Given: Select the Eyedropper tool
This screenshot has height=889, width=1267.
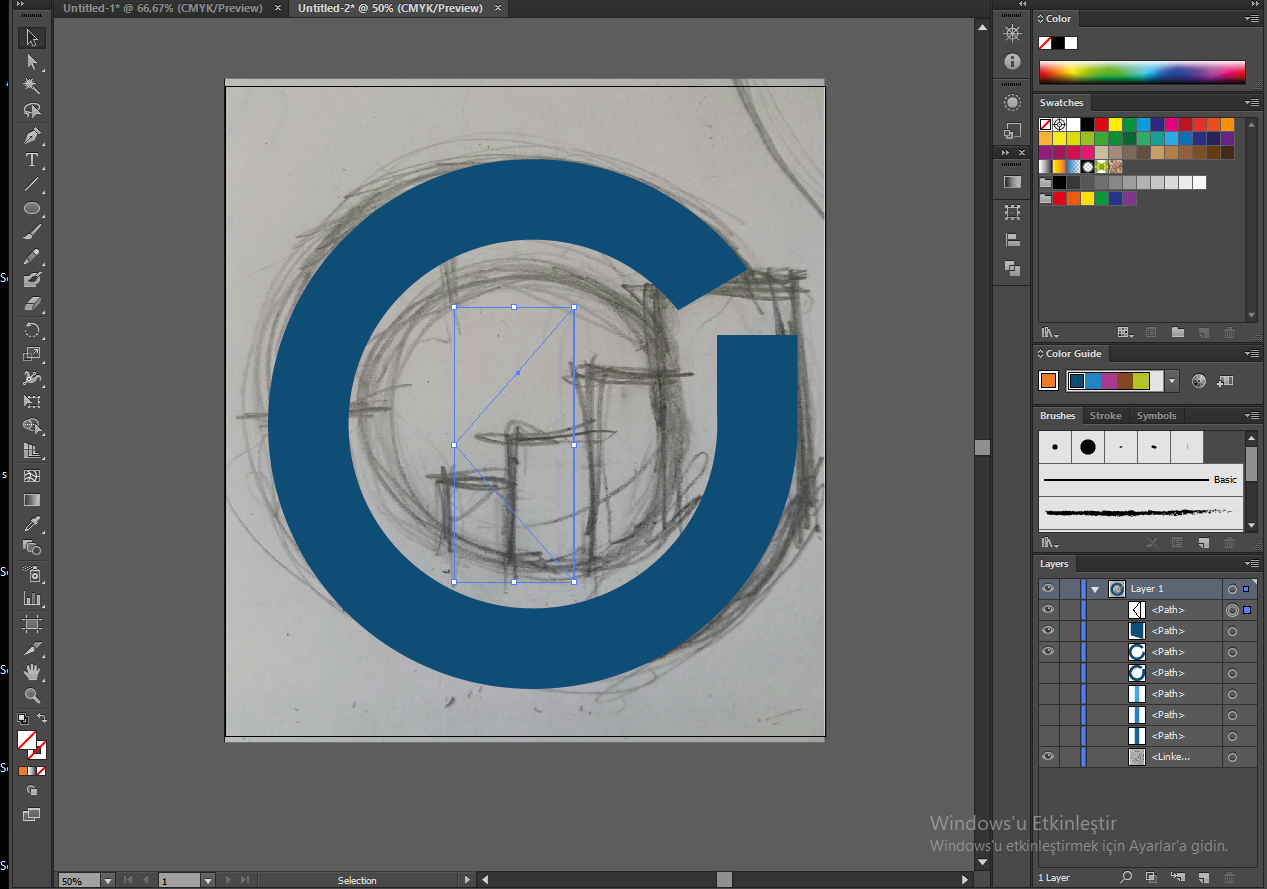Looking at the screenshot, I should [x=32, y=524].
